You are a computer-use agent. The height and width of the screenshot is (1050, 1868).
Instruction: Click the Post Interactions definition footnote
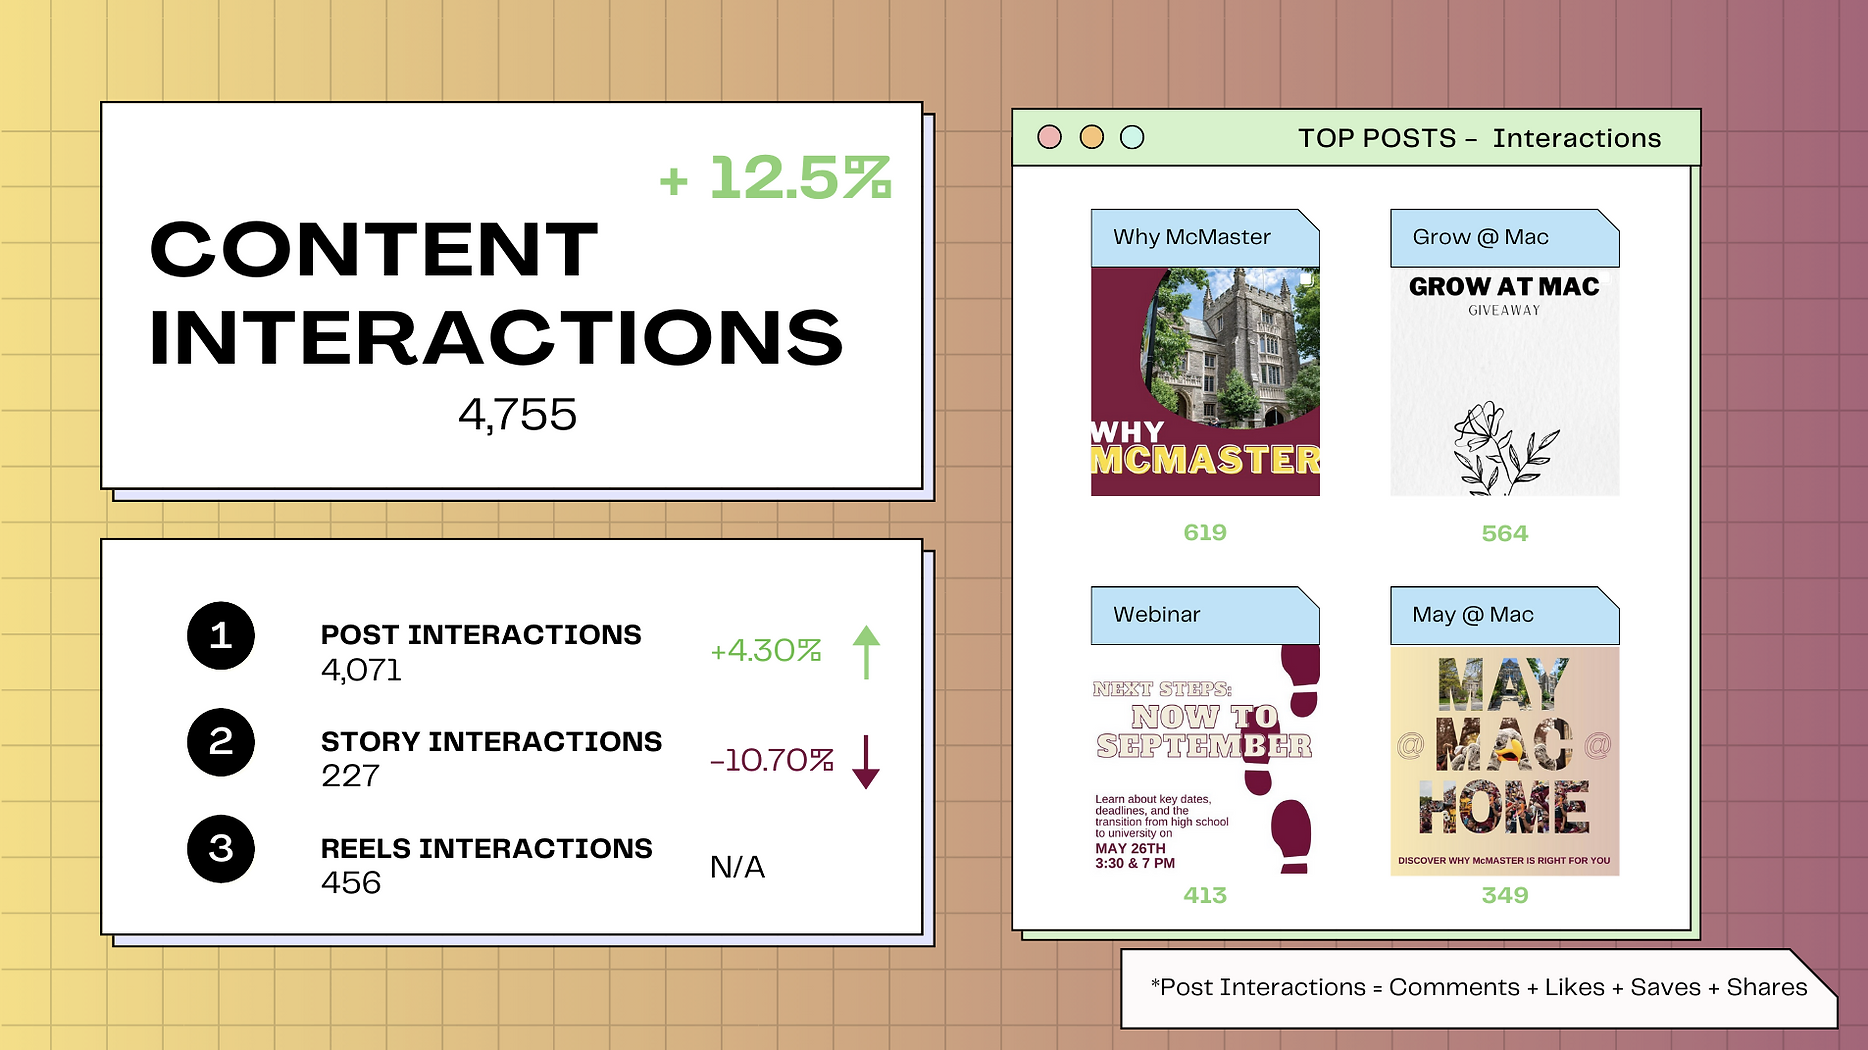[1479, 988]
